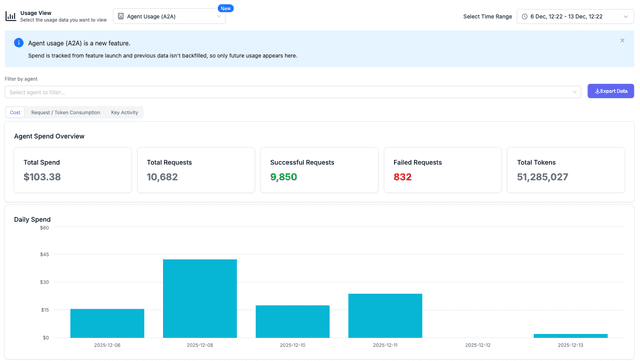Switch to the Key Activity tab

[x=124, y=112]
